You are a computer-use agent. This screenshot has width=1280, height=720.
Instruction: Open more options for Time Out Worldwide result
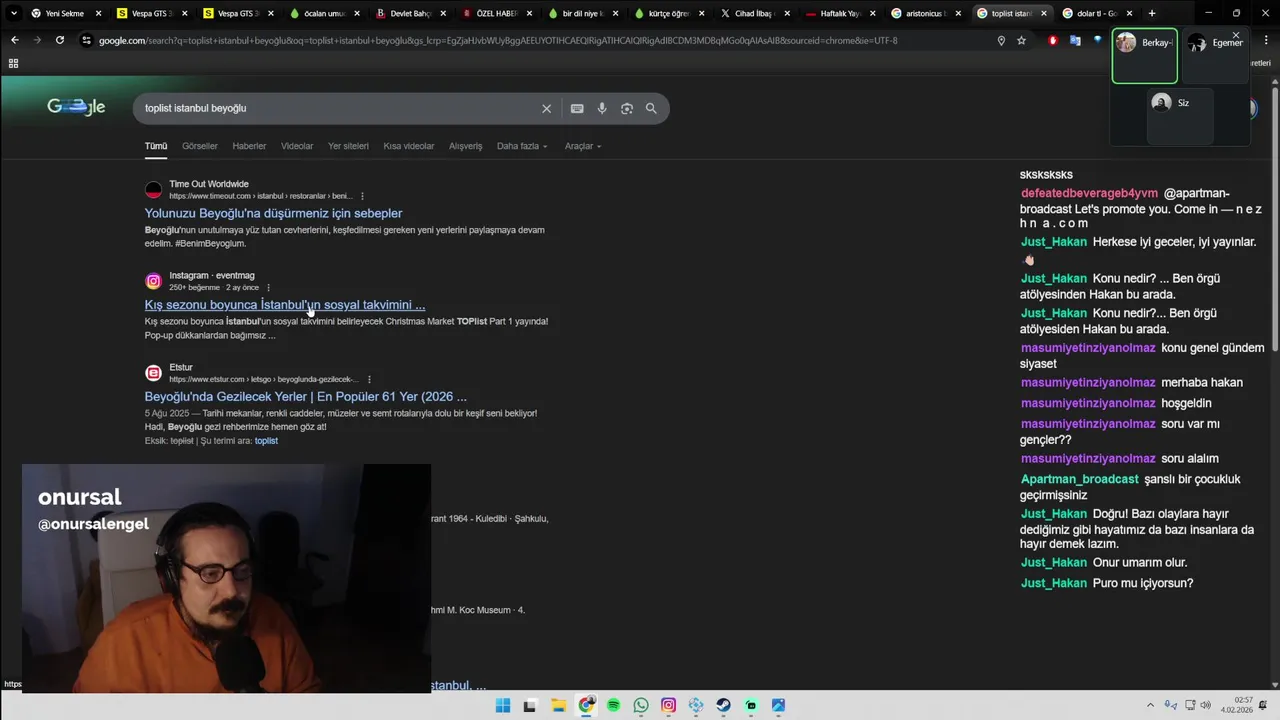(x=362, y=196)
